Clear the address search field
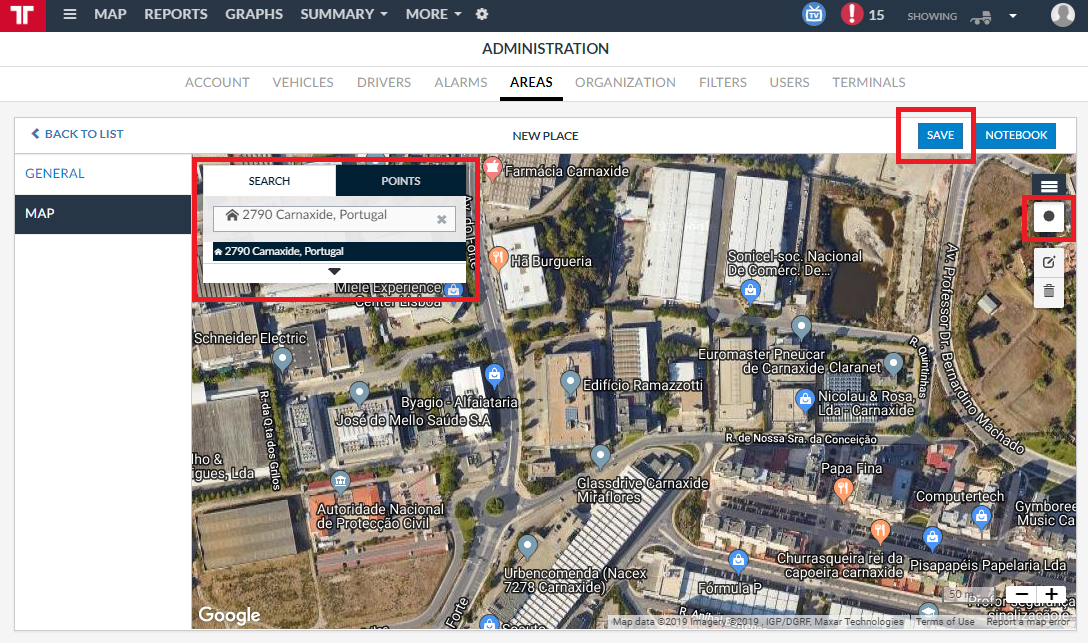Screen dimensions: 1088x643 pyautogui.click(x=441, y=219)
